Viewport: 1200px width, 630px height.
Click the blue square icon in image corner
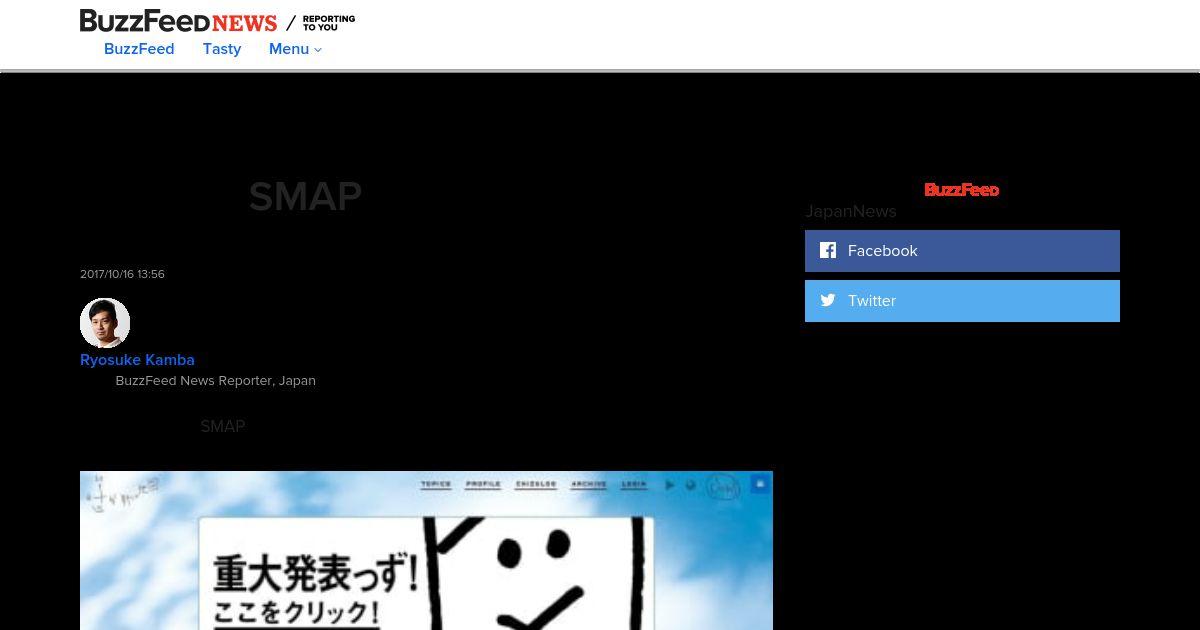click(760, 483)
